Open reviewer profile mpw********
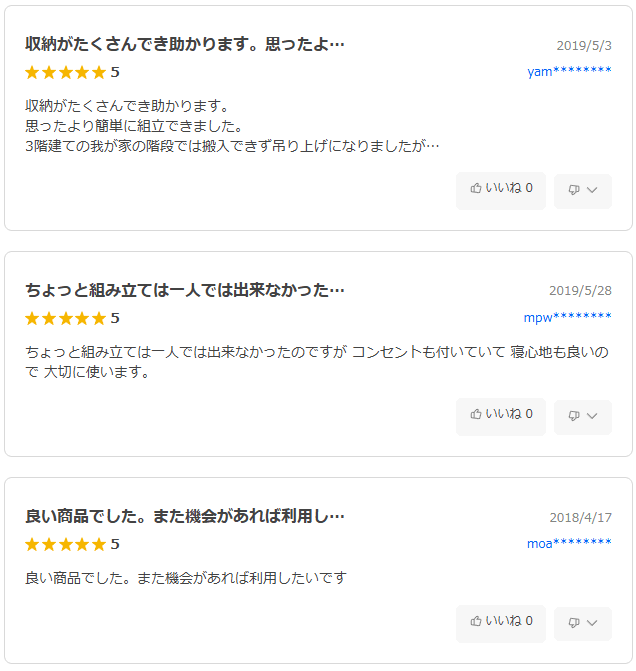636x671 pixels. coord(567,318)
